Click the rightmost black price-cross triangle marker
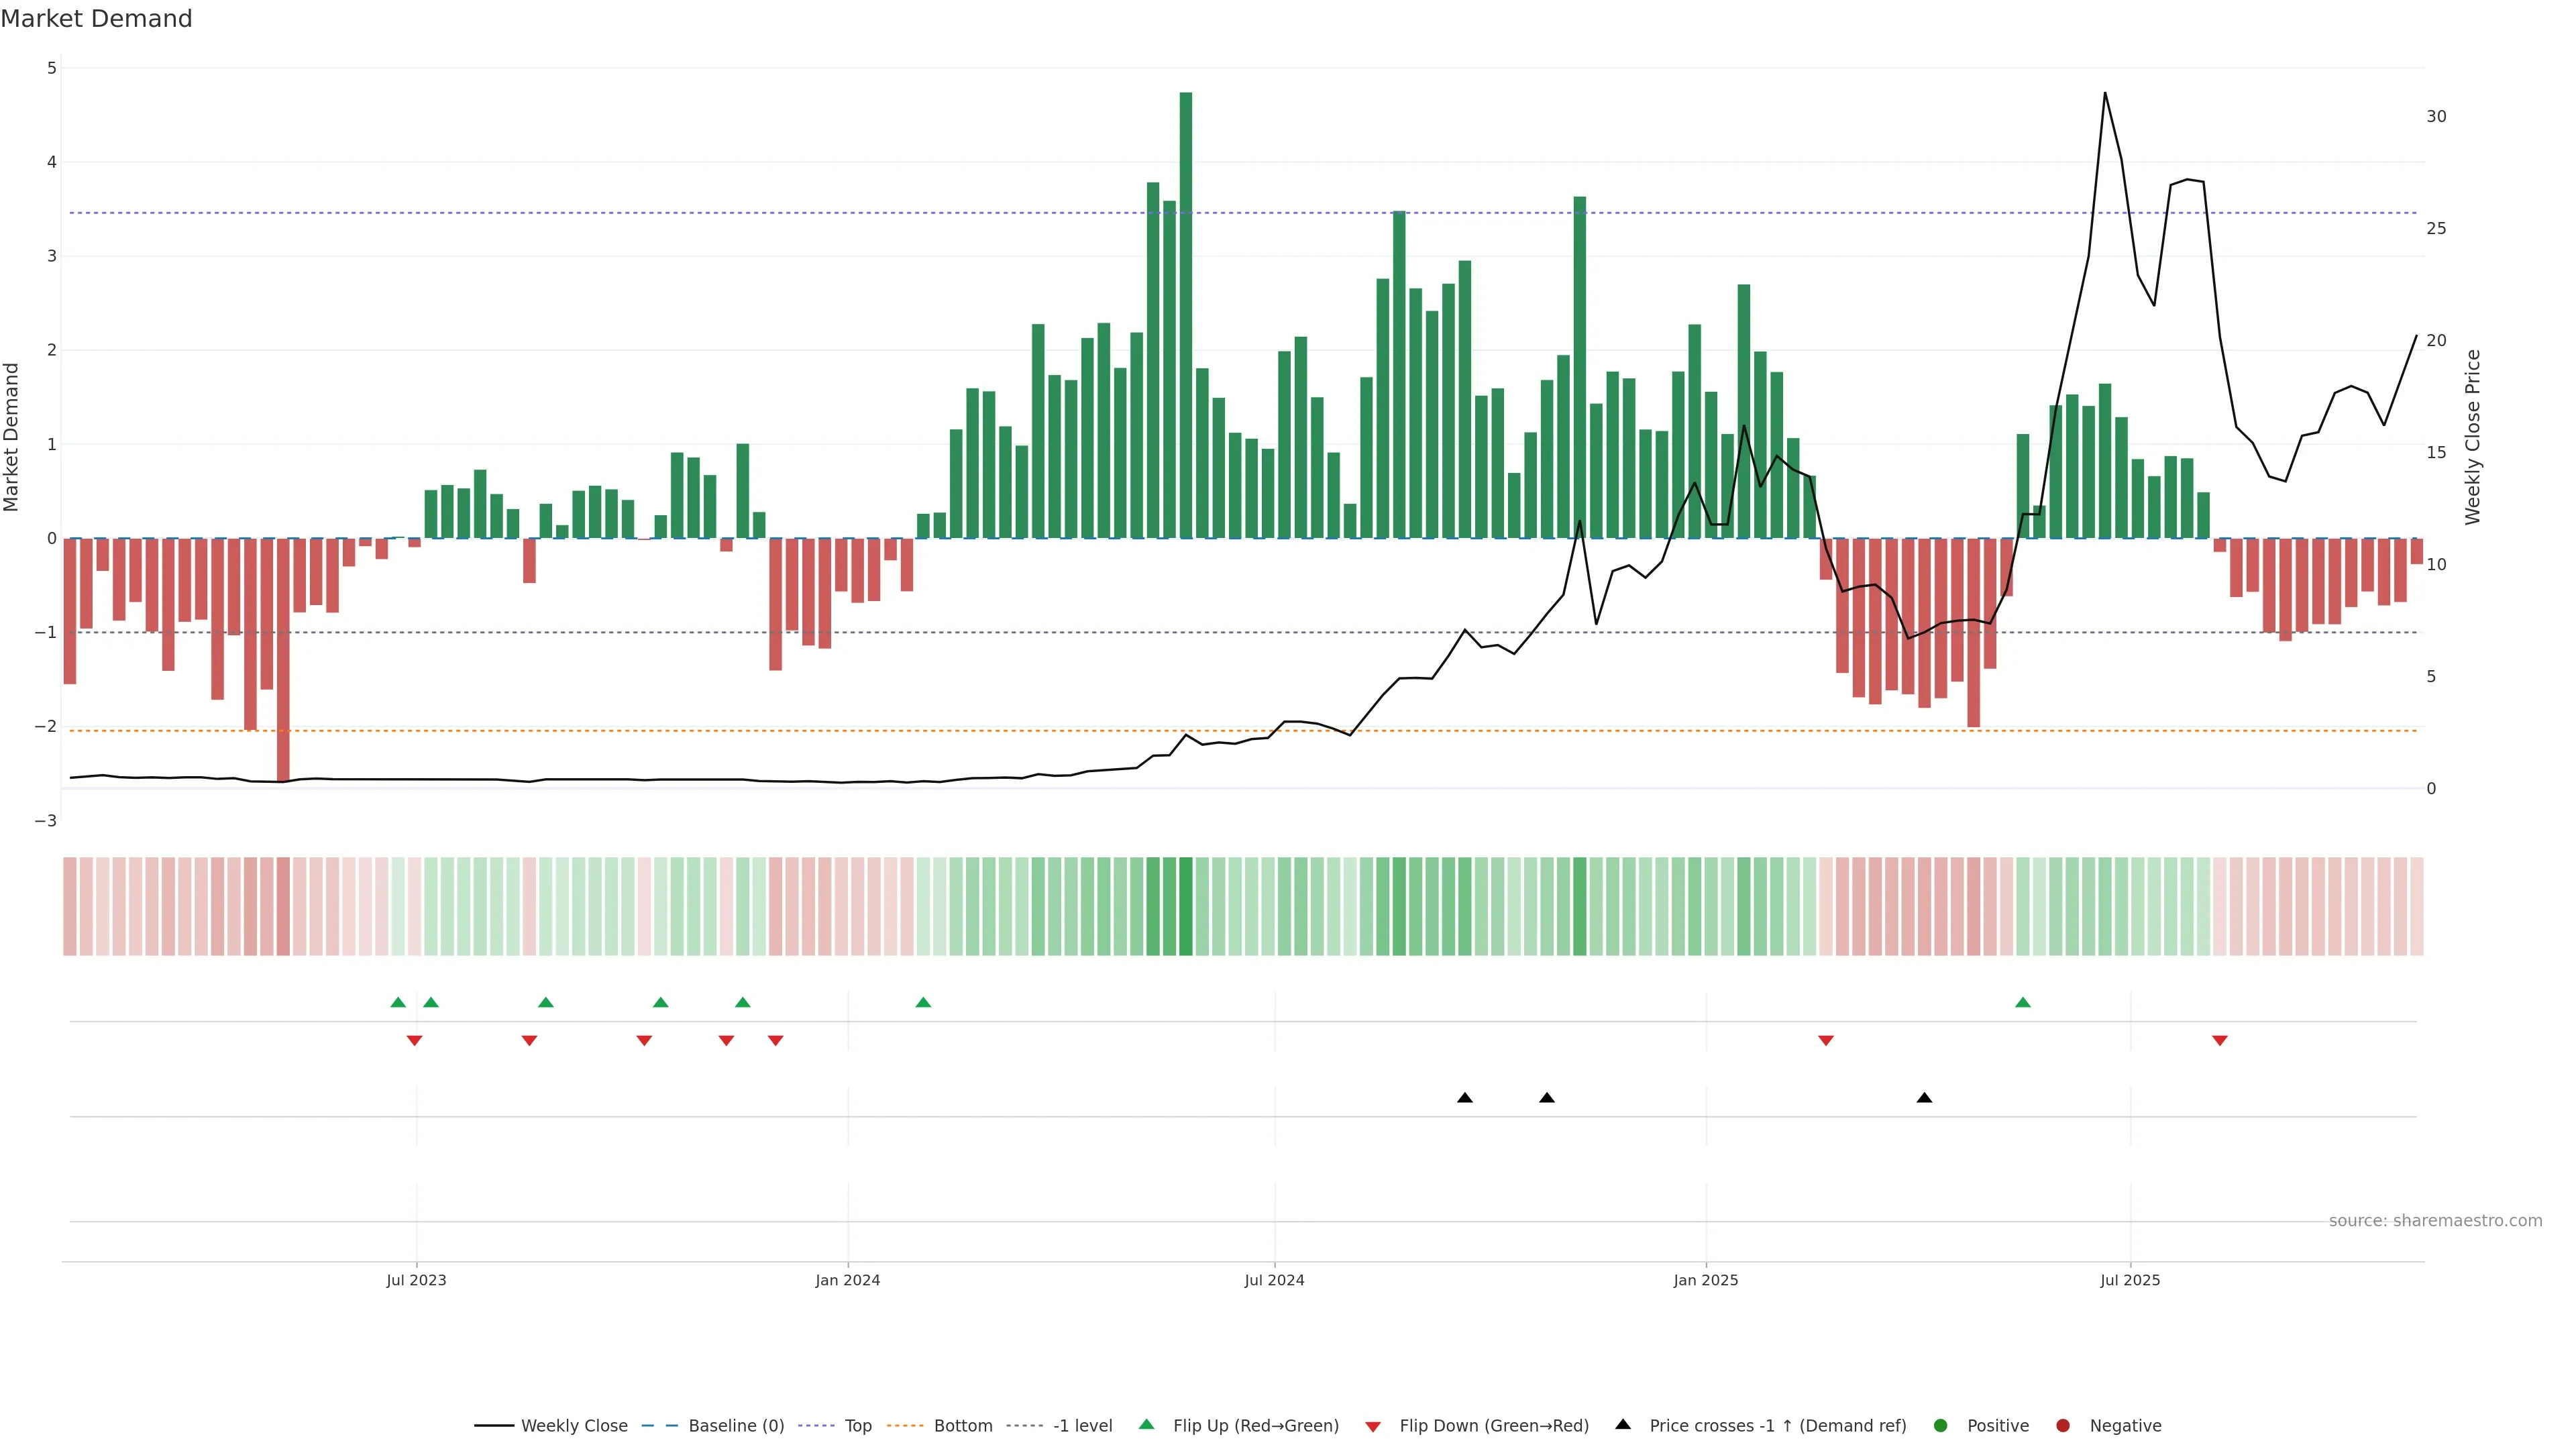 pyautogui.click(x=1924, y=1097)
